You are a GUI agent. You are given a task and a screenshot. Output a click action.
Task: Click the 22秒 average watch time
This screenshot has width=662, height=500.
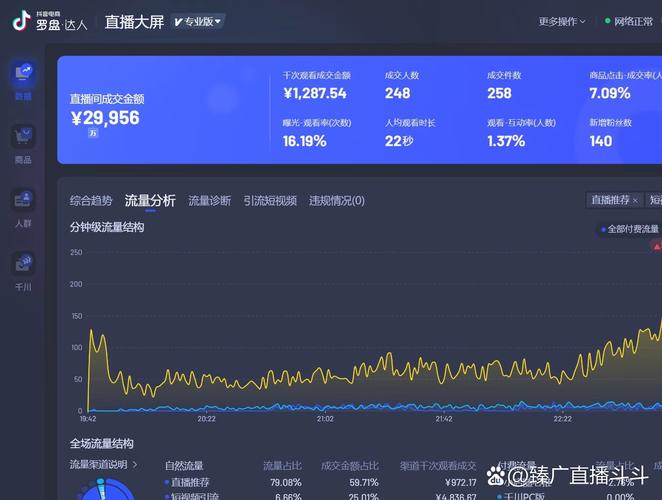[399, 141]
